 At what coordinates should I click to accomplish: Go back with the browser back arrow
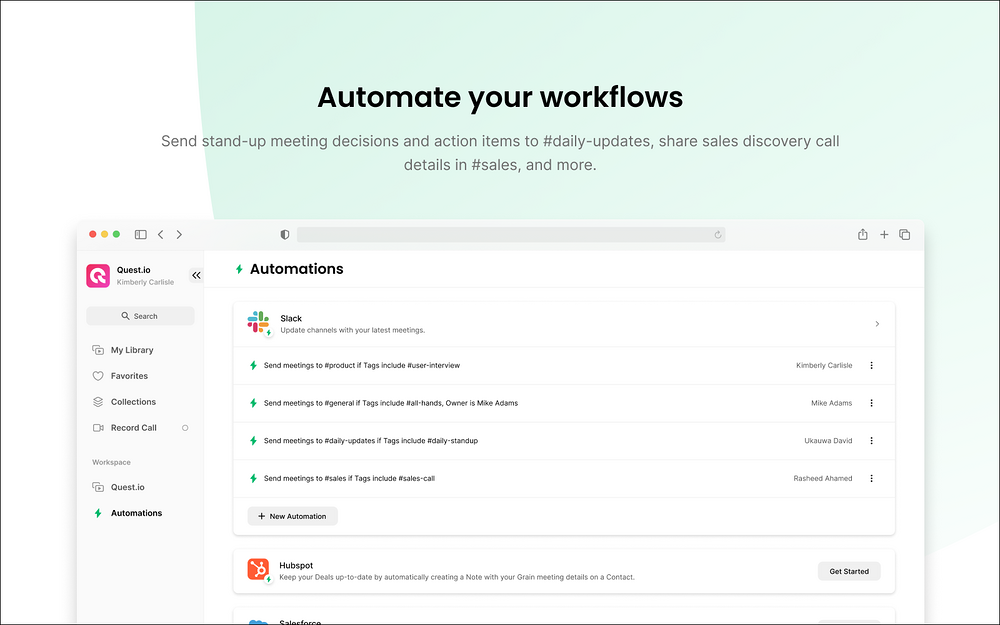161,235
